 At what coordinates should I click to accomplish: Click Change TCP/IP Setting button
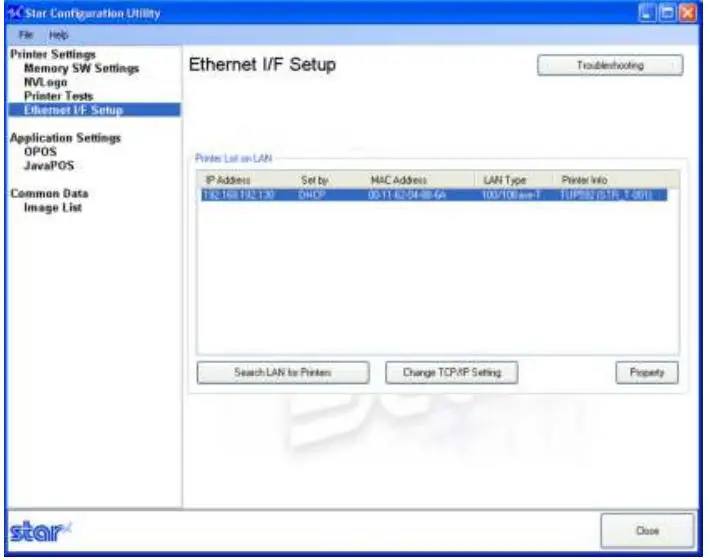[451, 373]
